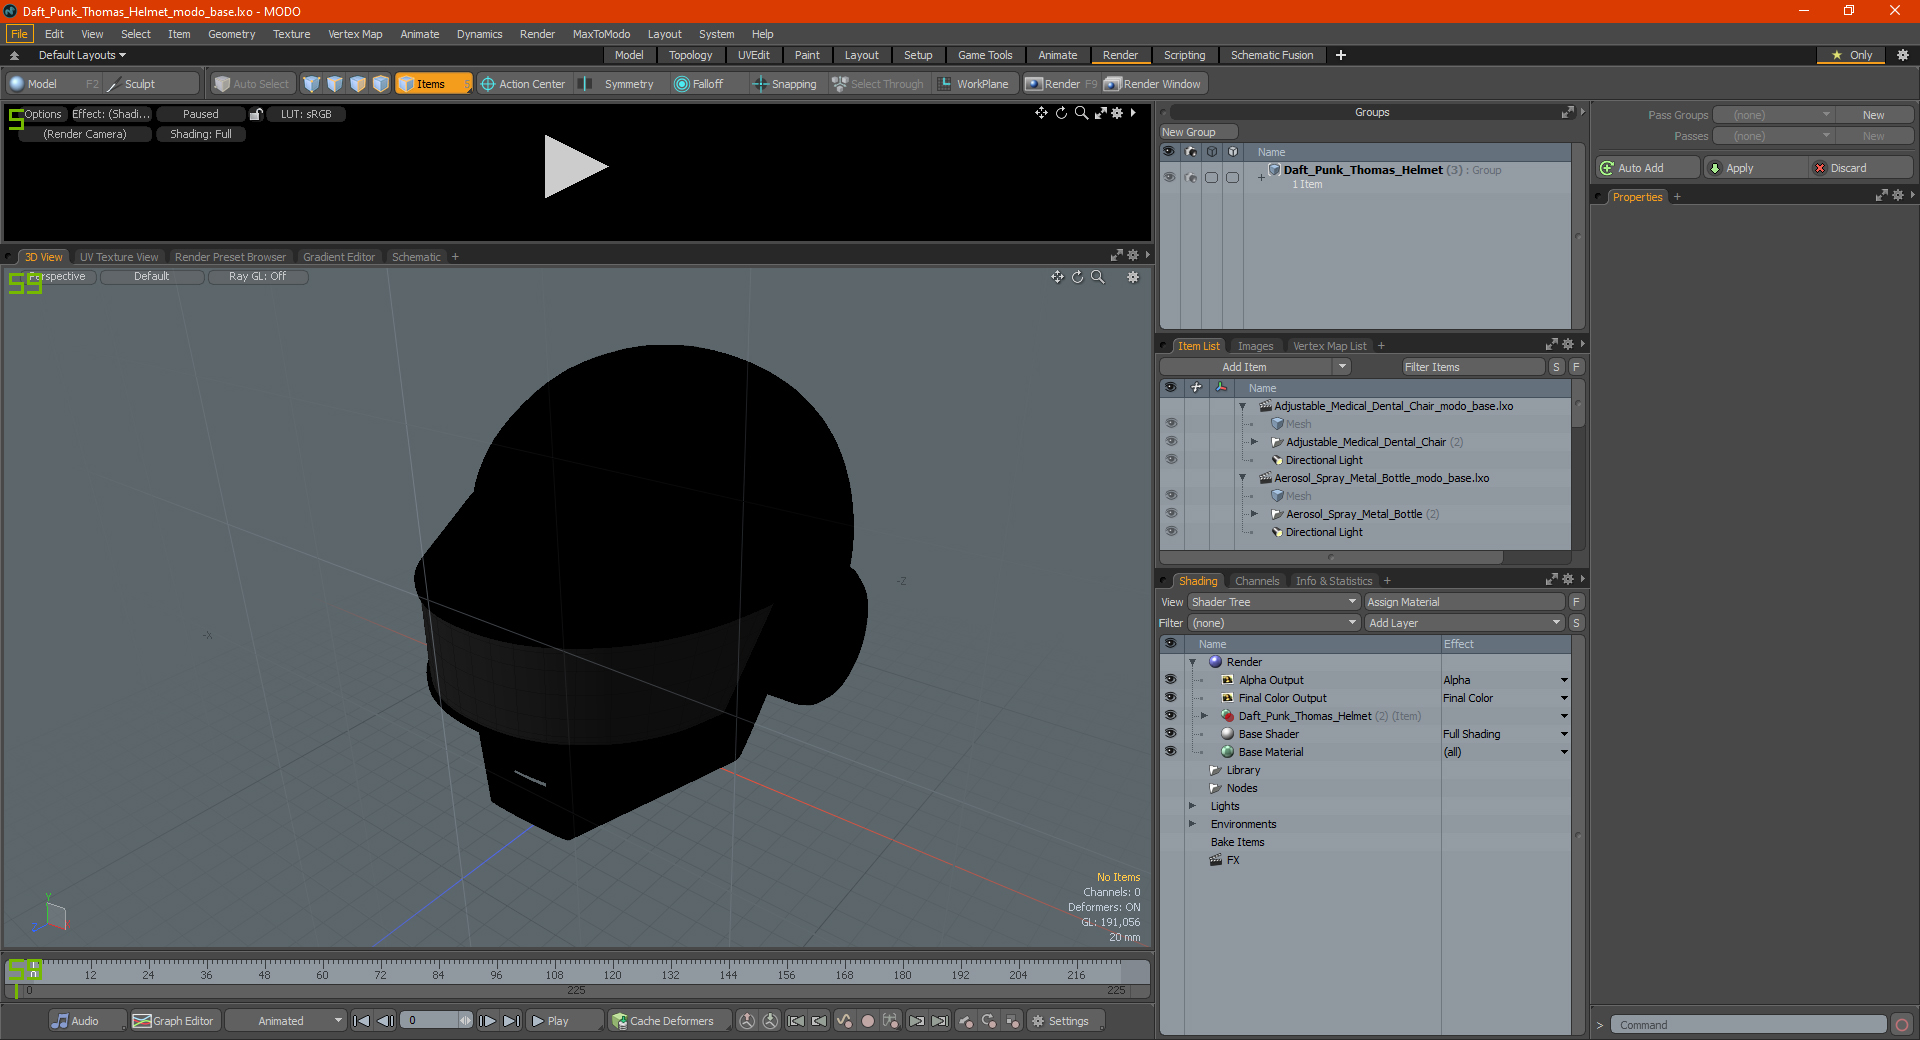Collapse the Render shader tree node
Viewport: 1920px width, 1040px height.
tap(1192, 662)
